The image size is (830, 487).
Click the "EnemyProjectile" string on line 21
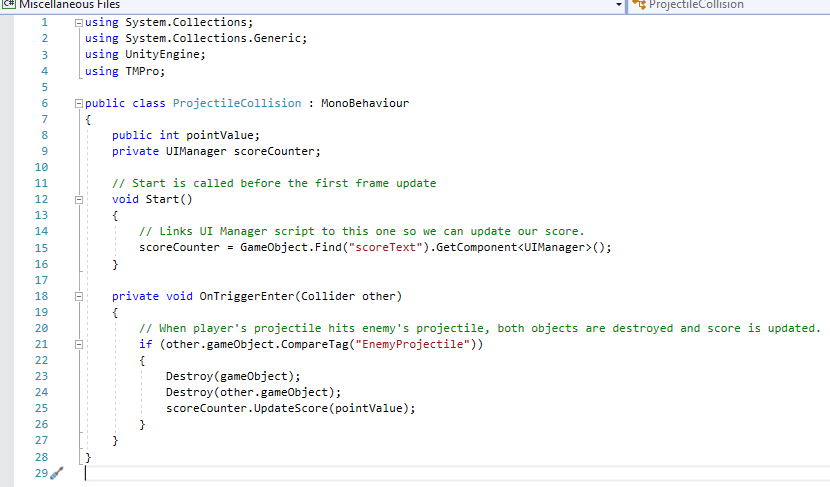(413, 344)
